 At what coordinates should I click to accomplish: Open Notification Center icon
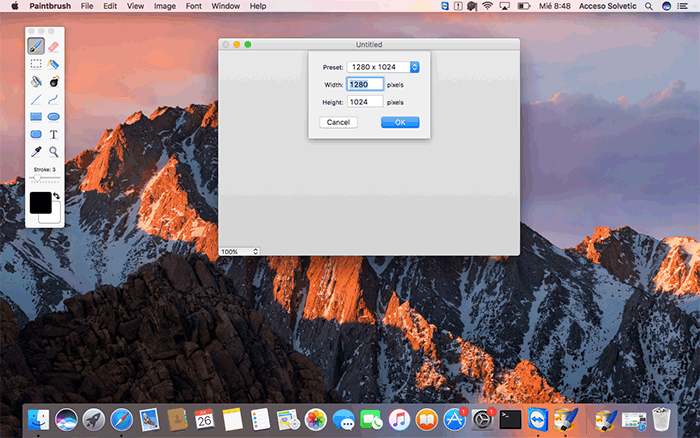(x=683, y=6)
